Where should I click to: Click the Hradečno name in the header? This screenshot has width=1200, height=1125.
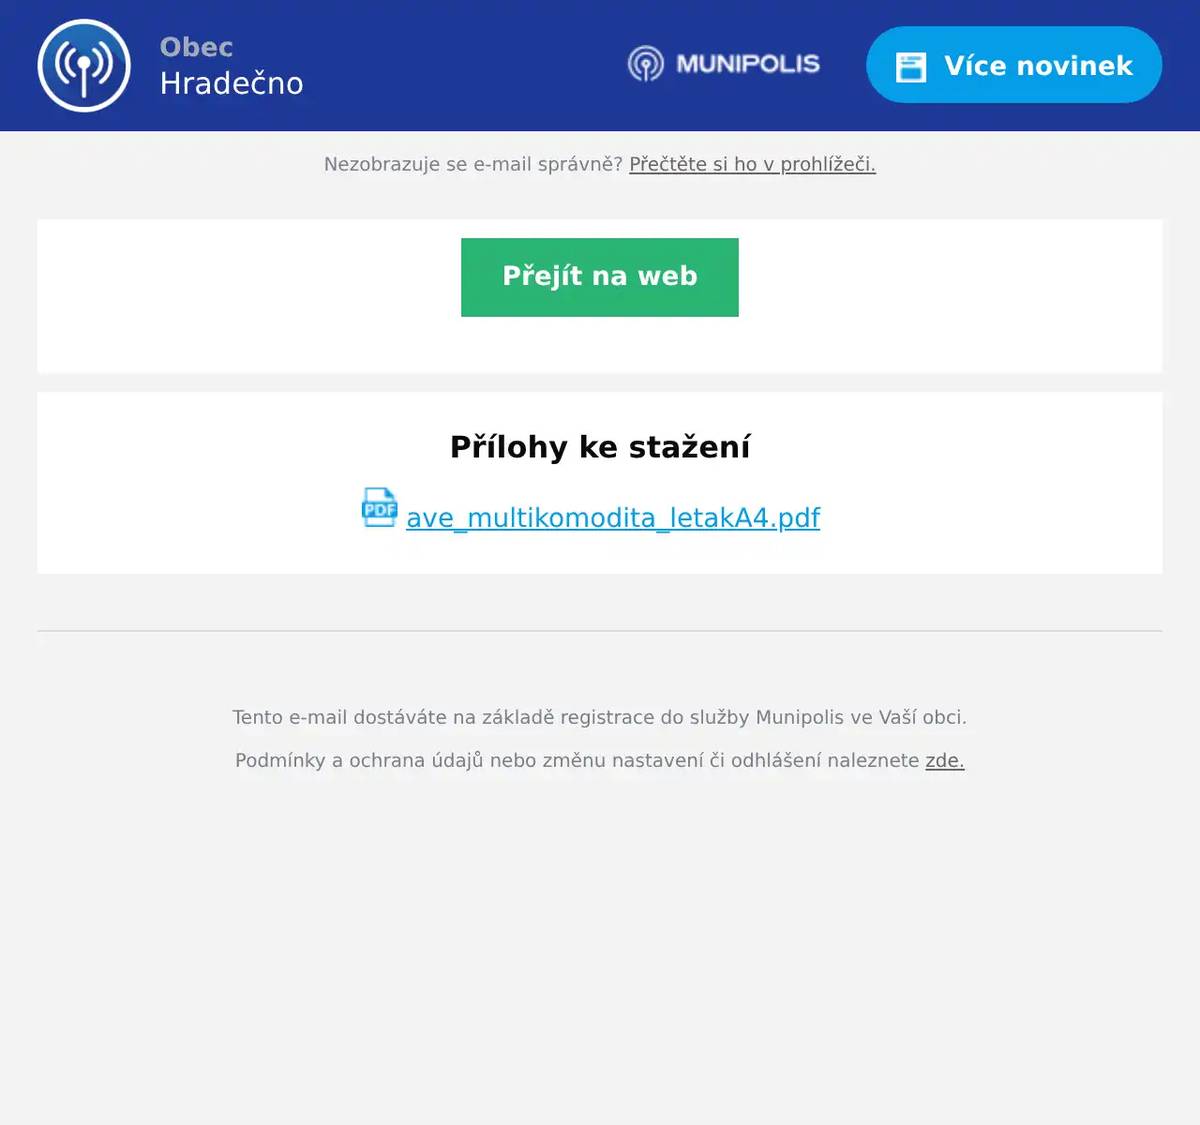pos(231,83)
